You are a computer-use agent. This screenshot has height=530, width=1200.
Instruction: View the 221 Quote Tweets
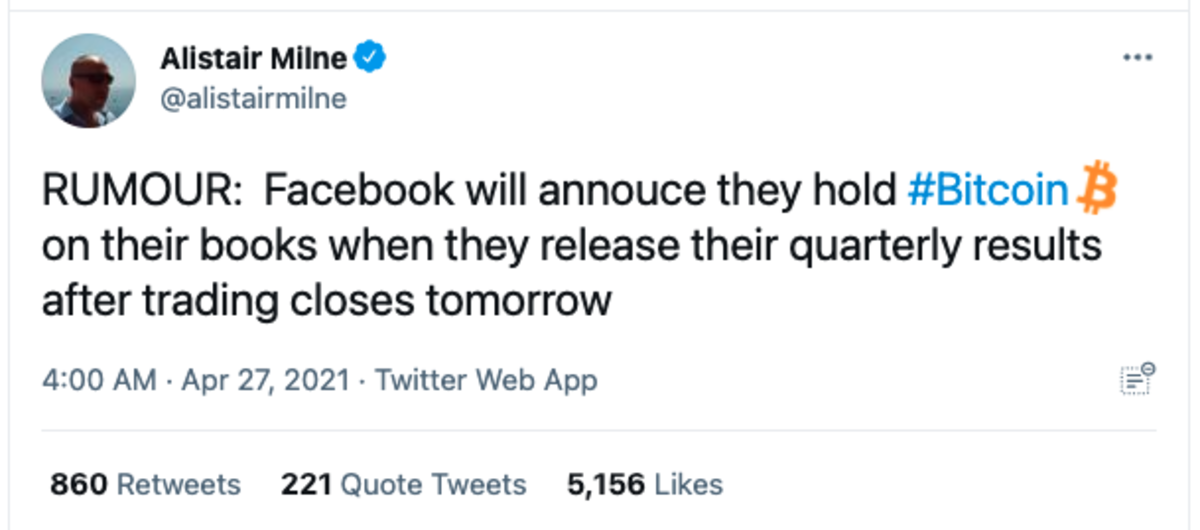pos(403,485)
